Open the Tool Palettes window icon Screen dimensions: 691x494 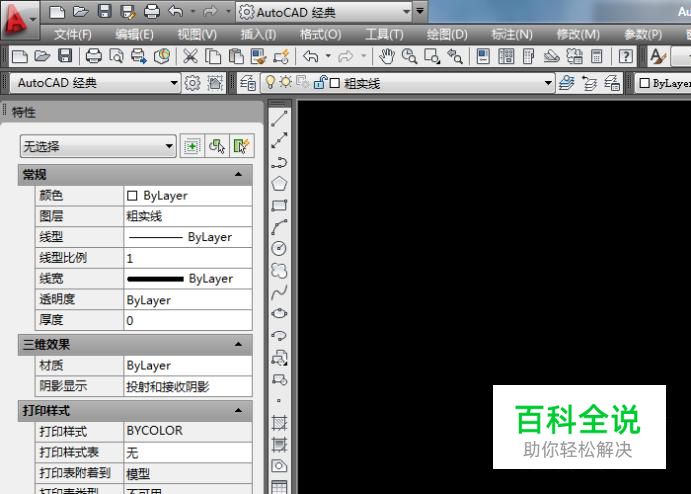tap(528, 56)
